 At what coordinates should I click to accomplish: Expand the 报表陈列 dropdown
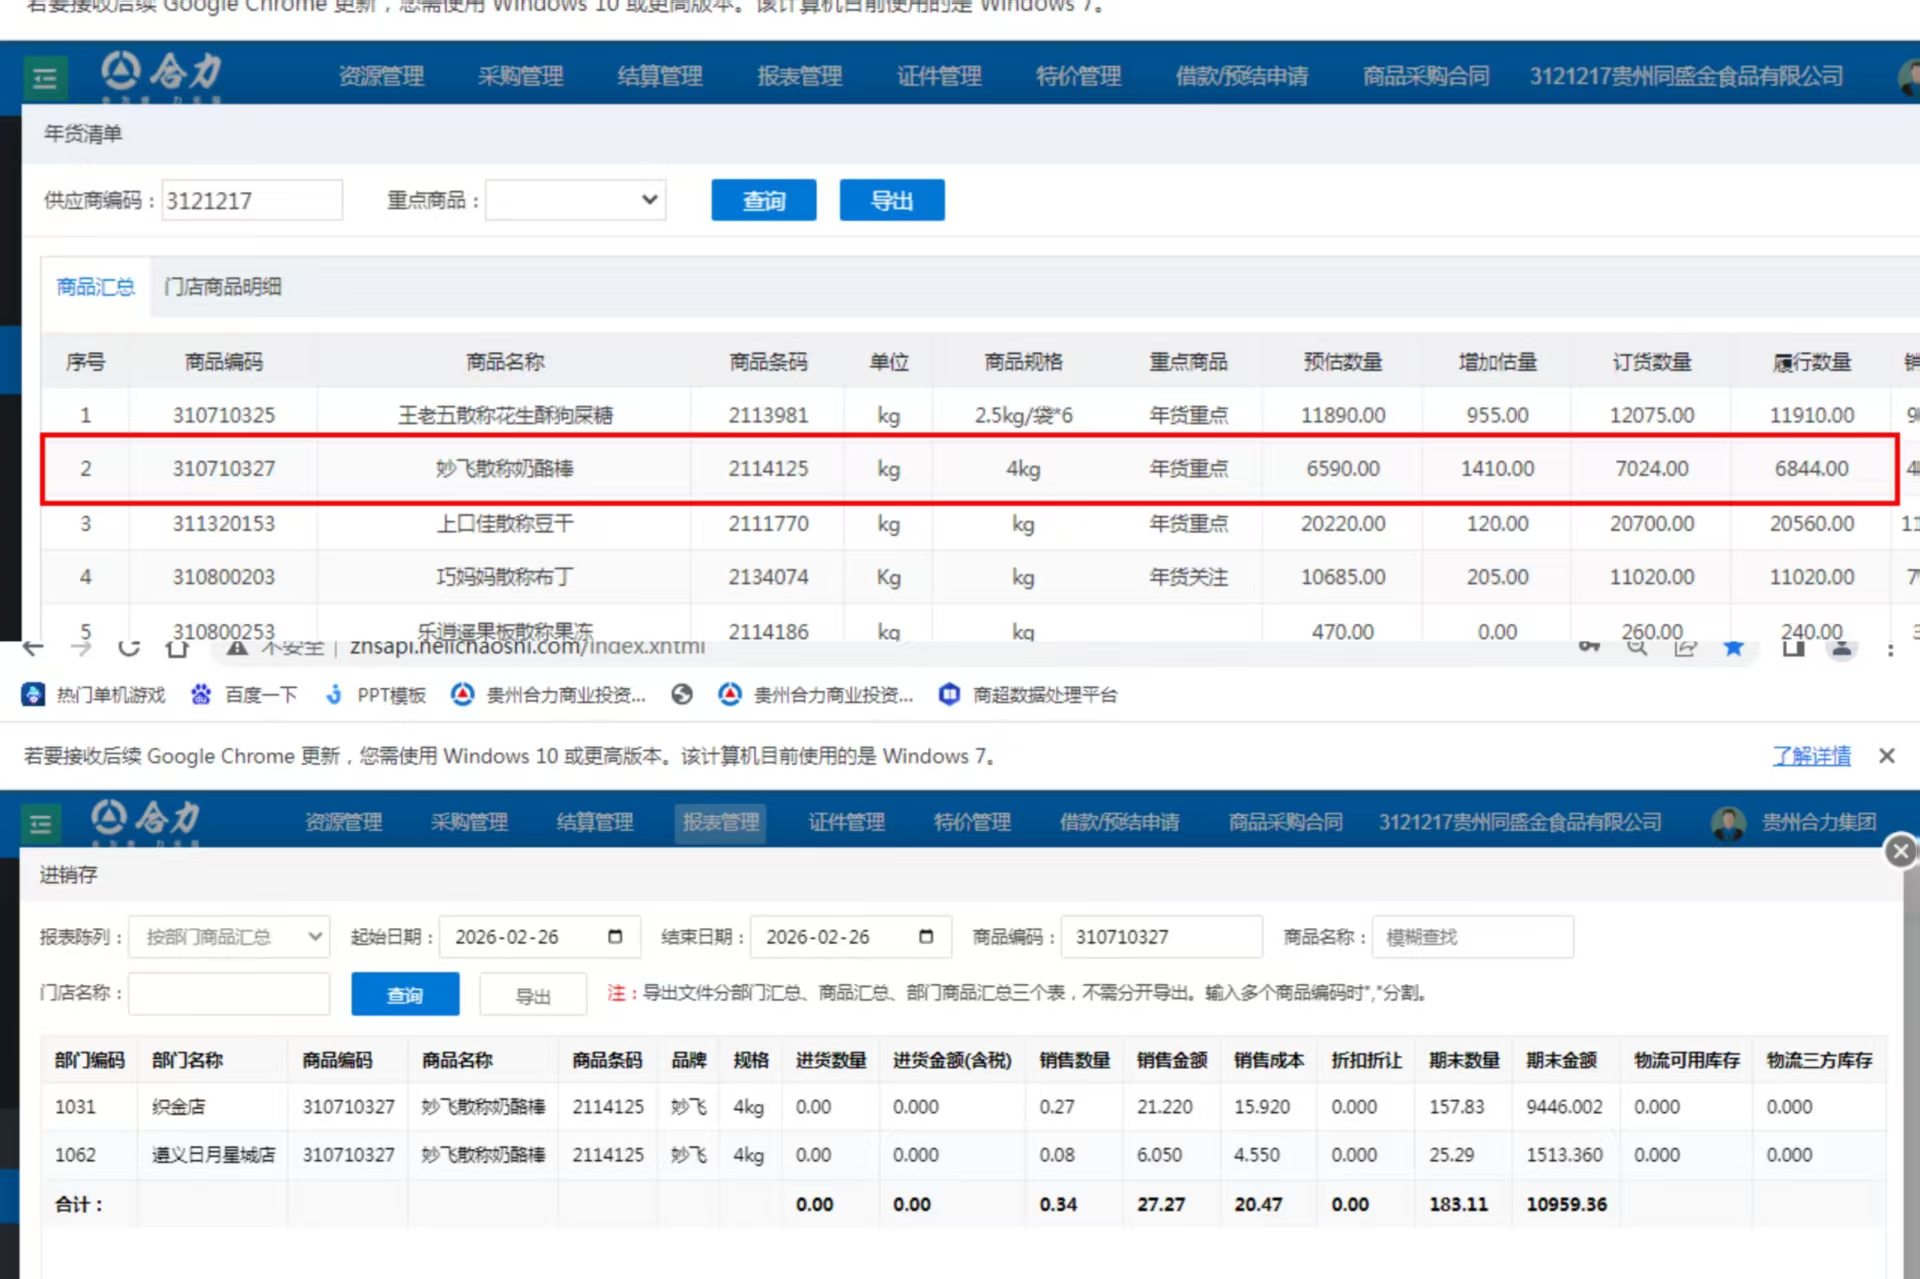tap(230, 937)
